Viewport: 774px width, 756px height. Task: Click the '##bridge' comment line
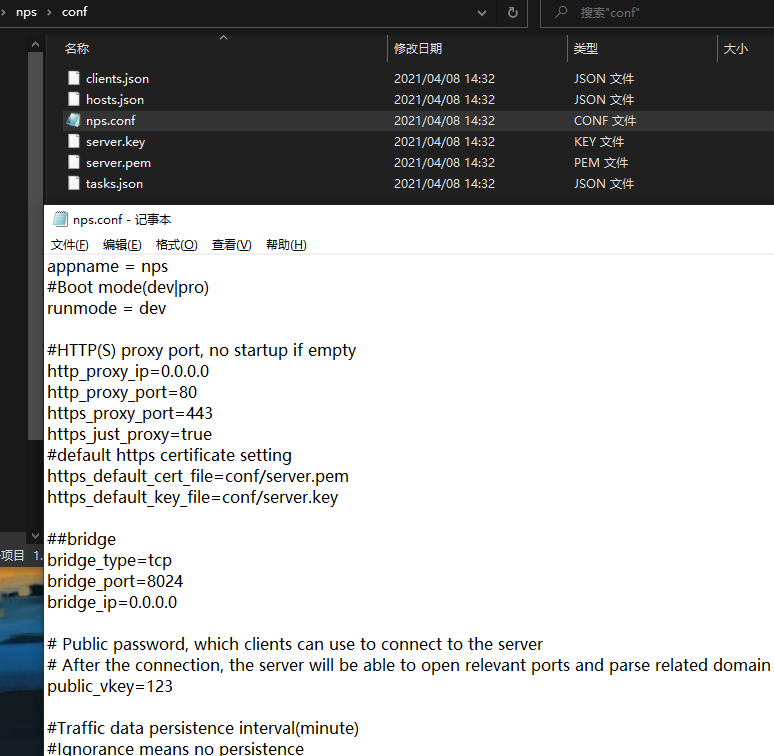tap(81, 539)
